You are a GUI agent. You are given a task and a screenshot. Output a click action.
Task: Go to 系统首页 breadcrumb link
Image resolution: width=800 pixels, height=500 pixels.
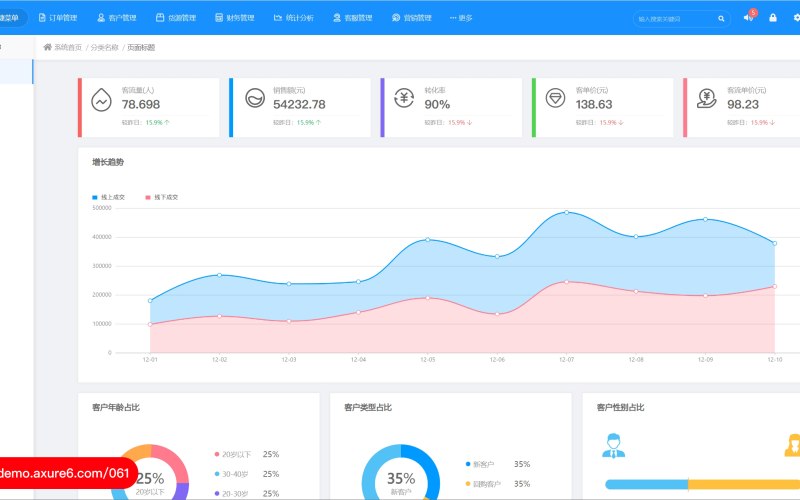pyautogui.click(x=68, y=47)
